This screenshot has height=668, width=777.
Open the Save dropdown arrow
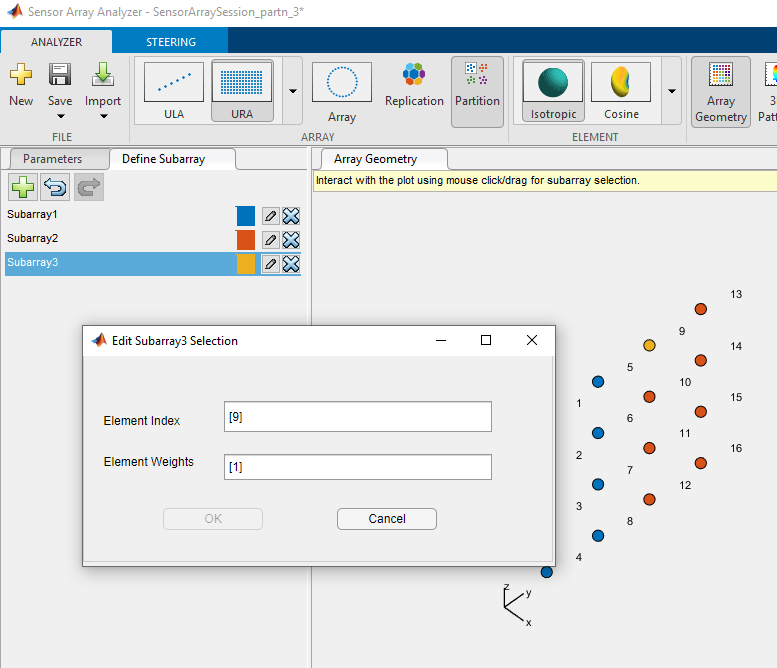click(x=60, y=116)
